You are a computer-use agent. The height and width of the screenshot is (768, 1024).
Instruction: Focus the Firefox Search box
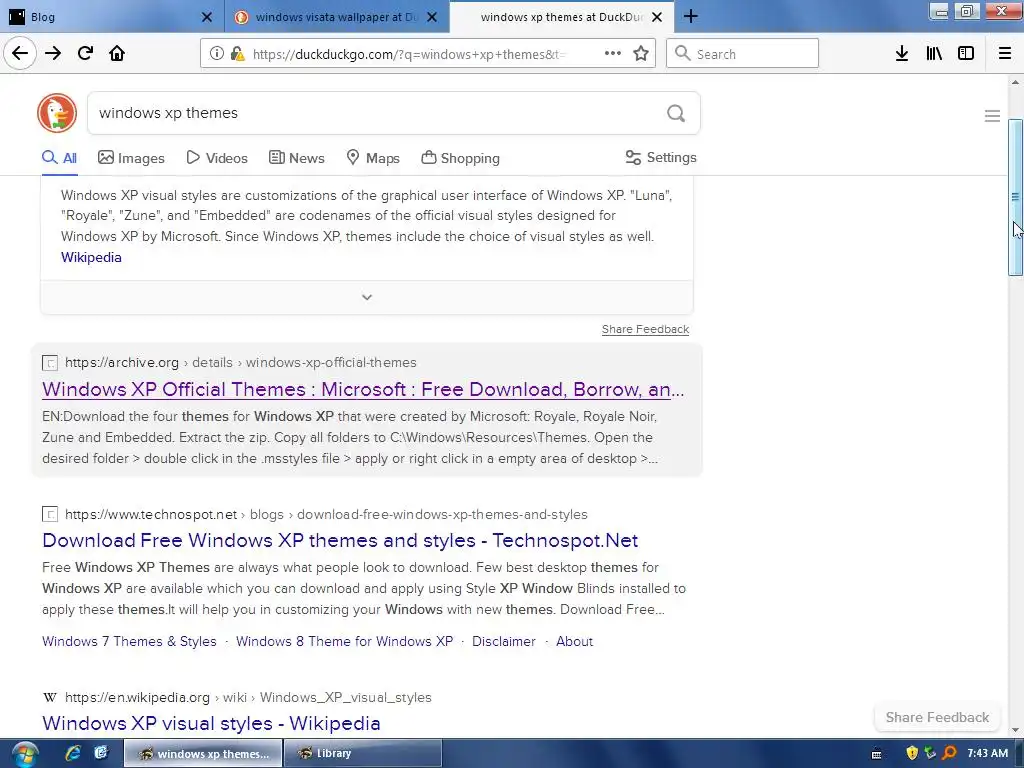743,53
